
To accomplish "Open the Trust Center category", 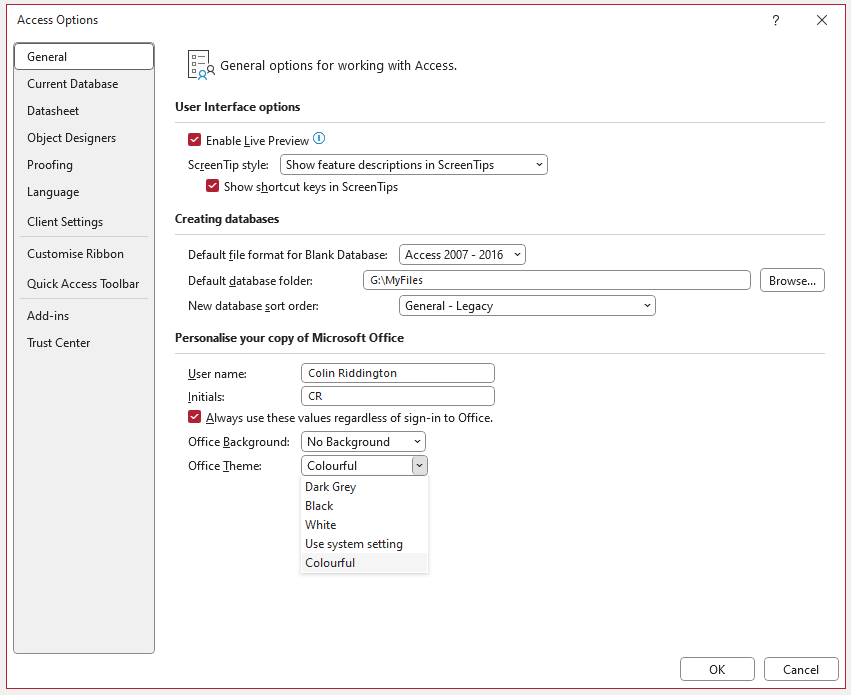I will click(59, 343).
